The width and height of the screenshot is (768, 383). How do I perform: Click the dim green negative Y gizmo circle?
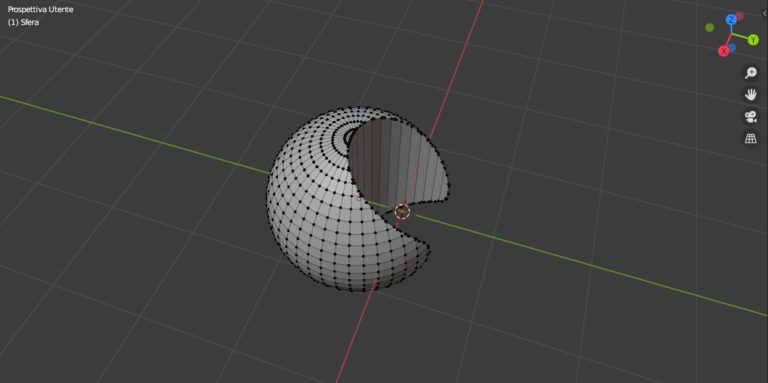[x=709, y=27]
